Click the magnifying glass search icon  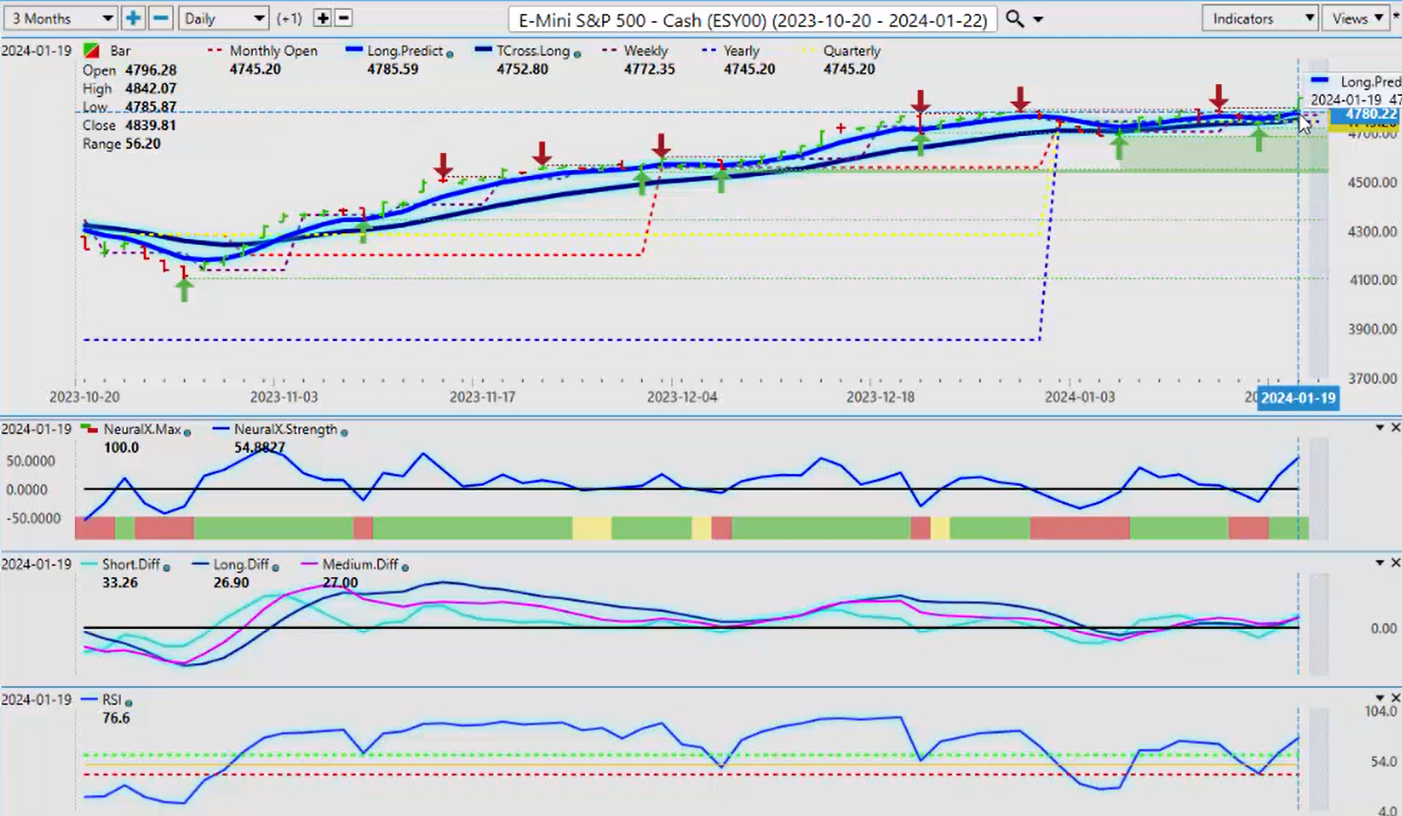[x=1014, y=18]
